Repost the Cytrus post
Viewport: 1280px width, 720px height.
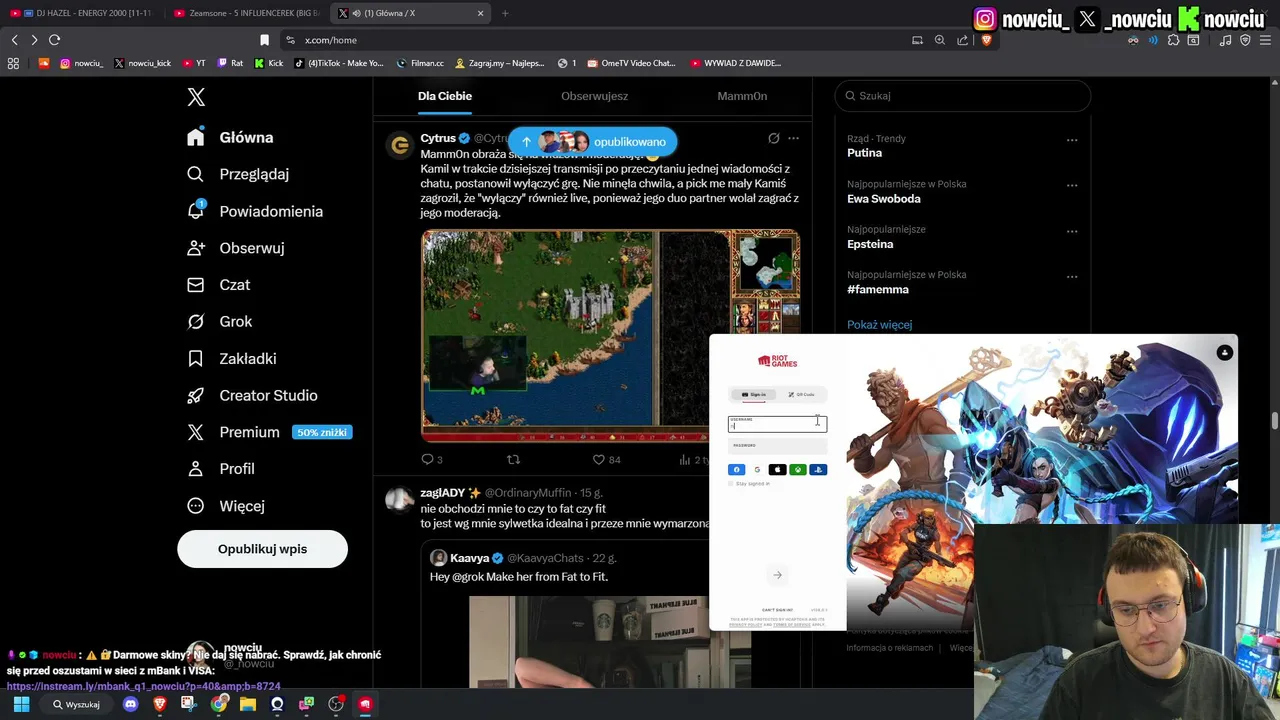coord(513,460)
